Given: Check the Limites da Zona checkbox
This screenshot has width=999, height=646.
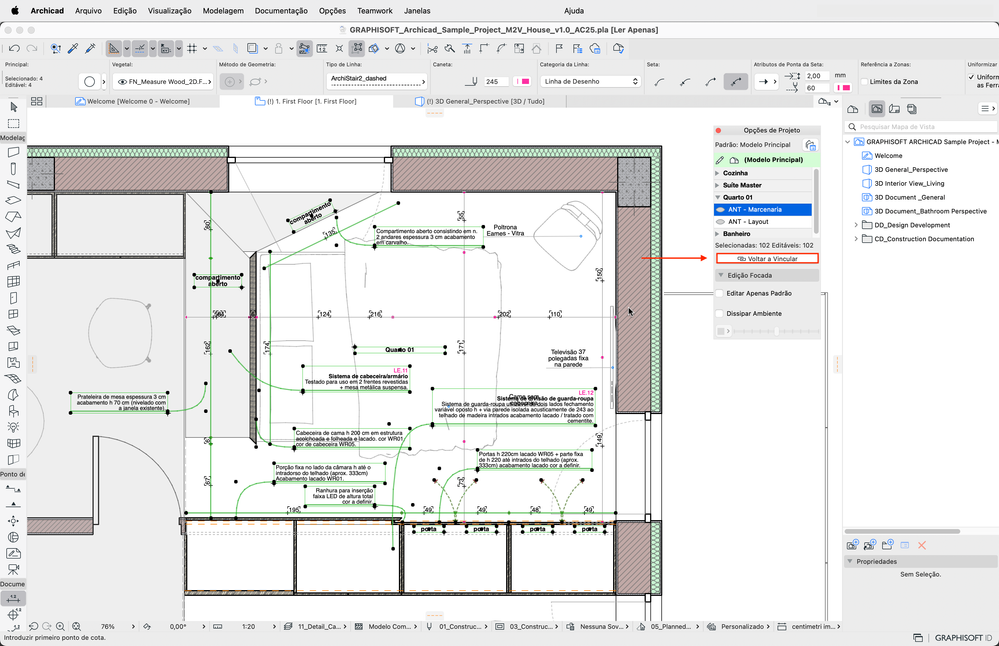Looking at the screenshot, I should pyautogui.click(x=865, y=82).
